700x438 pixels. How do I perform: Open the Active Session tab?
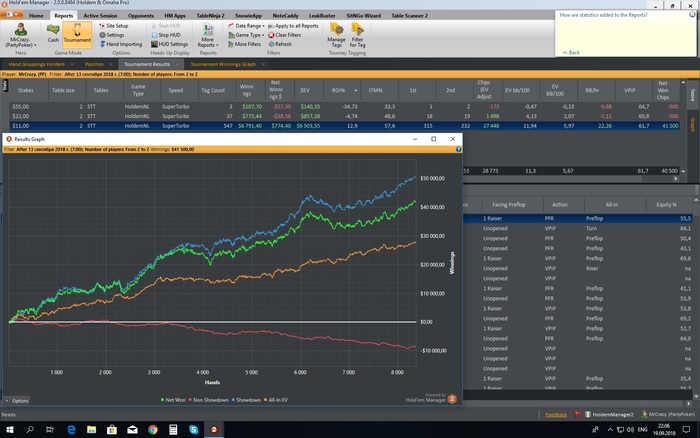(100, 16)
